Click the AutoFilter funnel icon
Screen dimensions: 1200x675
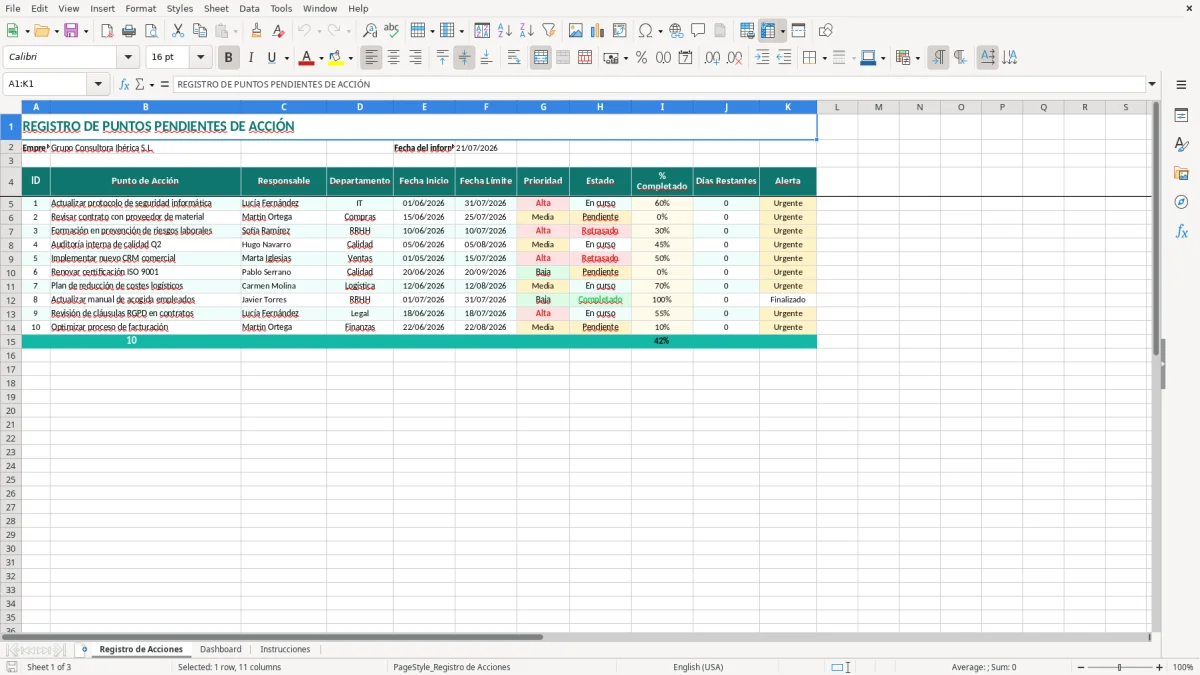548,31
